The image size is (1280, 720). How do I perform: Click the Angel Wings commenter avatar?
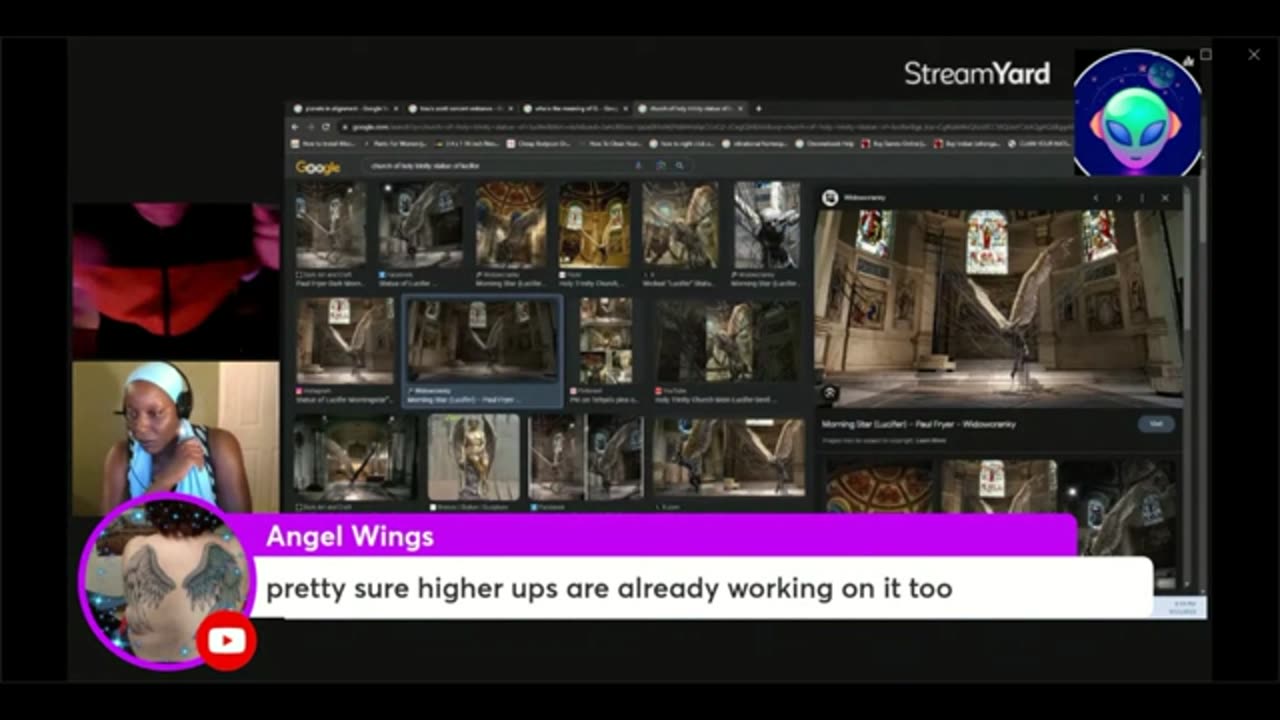point(165,580)
